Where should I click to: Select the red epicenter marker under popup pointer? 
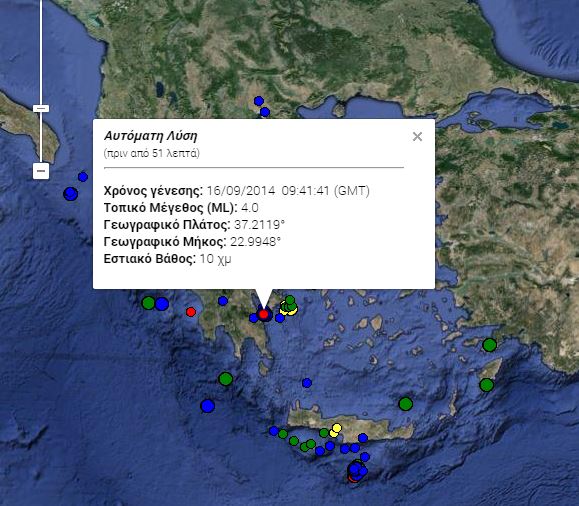point(263,314)
